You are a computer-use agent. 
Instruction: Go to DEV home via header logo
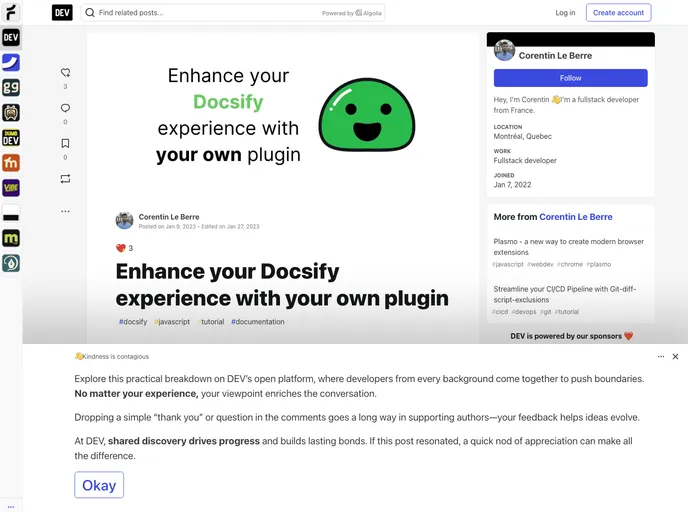pos(62,13)
